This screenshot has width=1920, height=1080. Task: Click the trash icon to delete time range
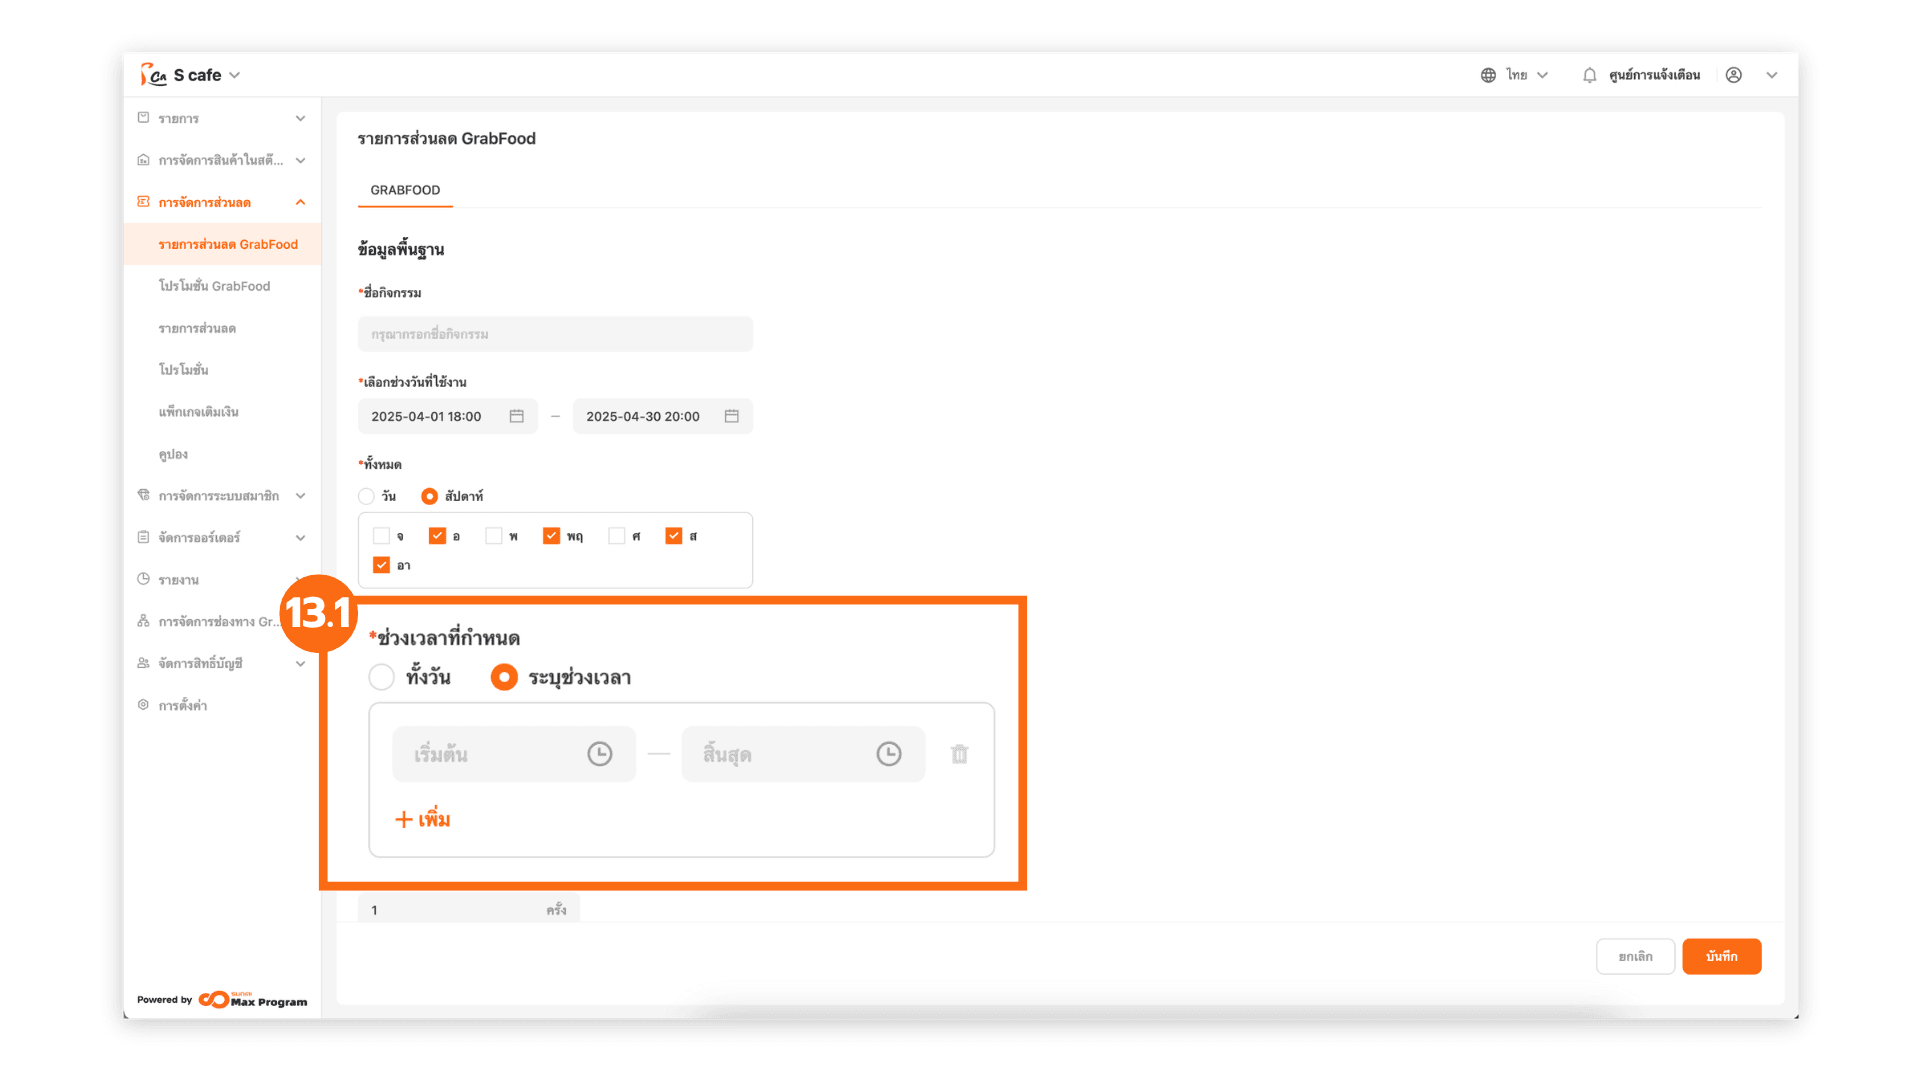coord(959,754)
